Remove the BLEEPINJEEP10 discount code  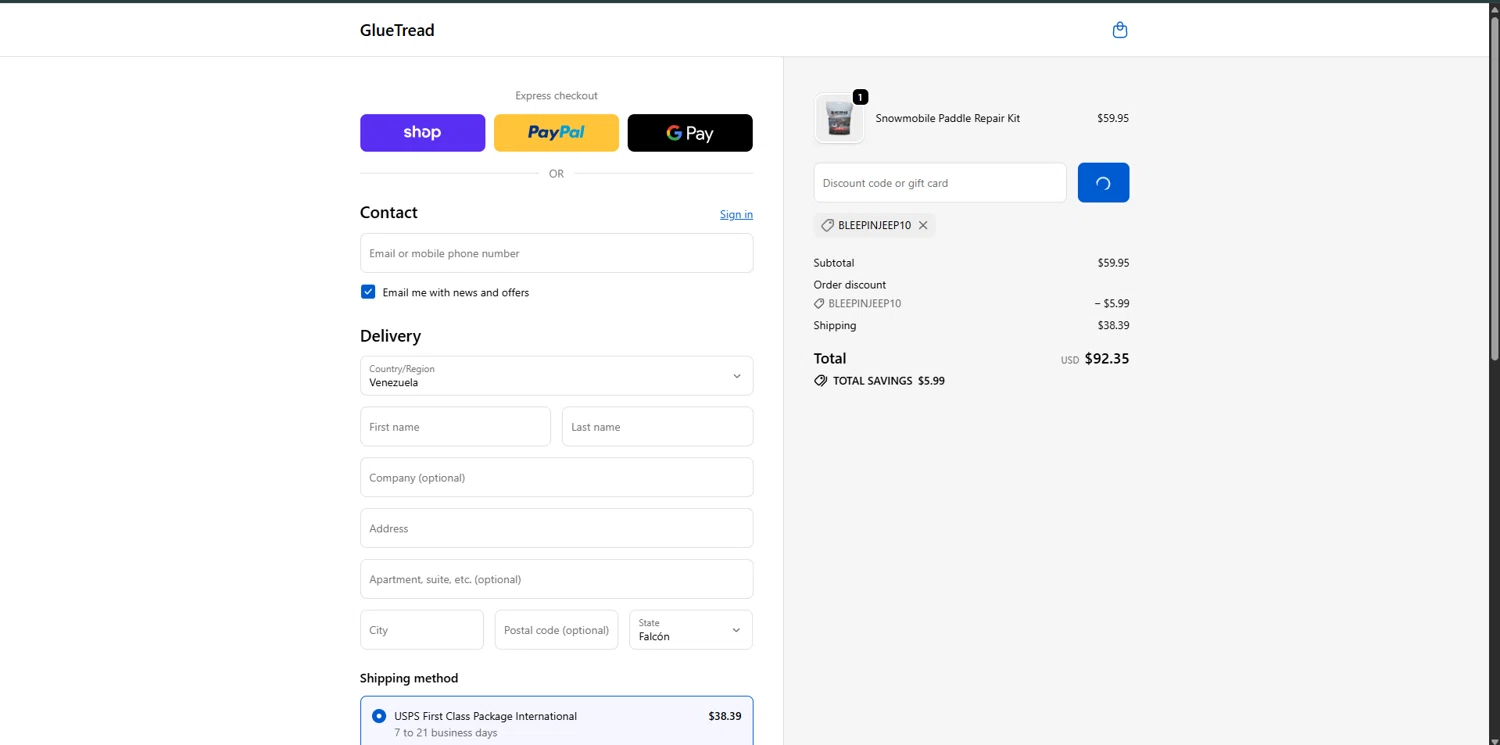coord(923,226)
